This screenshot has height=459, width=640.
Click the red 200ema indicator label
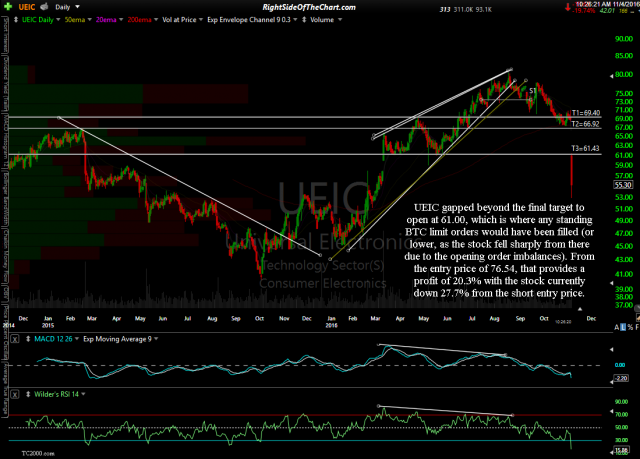point(139,20)
